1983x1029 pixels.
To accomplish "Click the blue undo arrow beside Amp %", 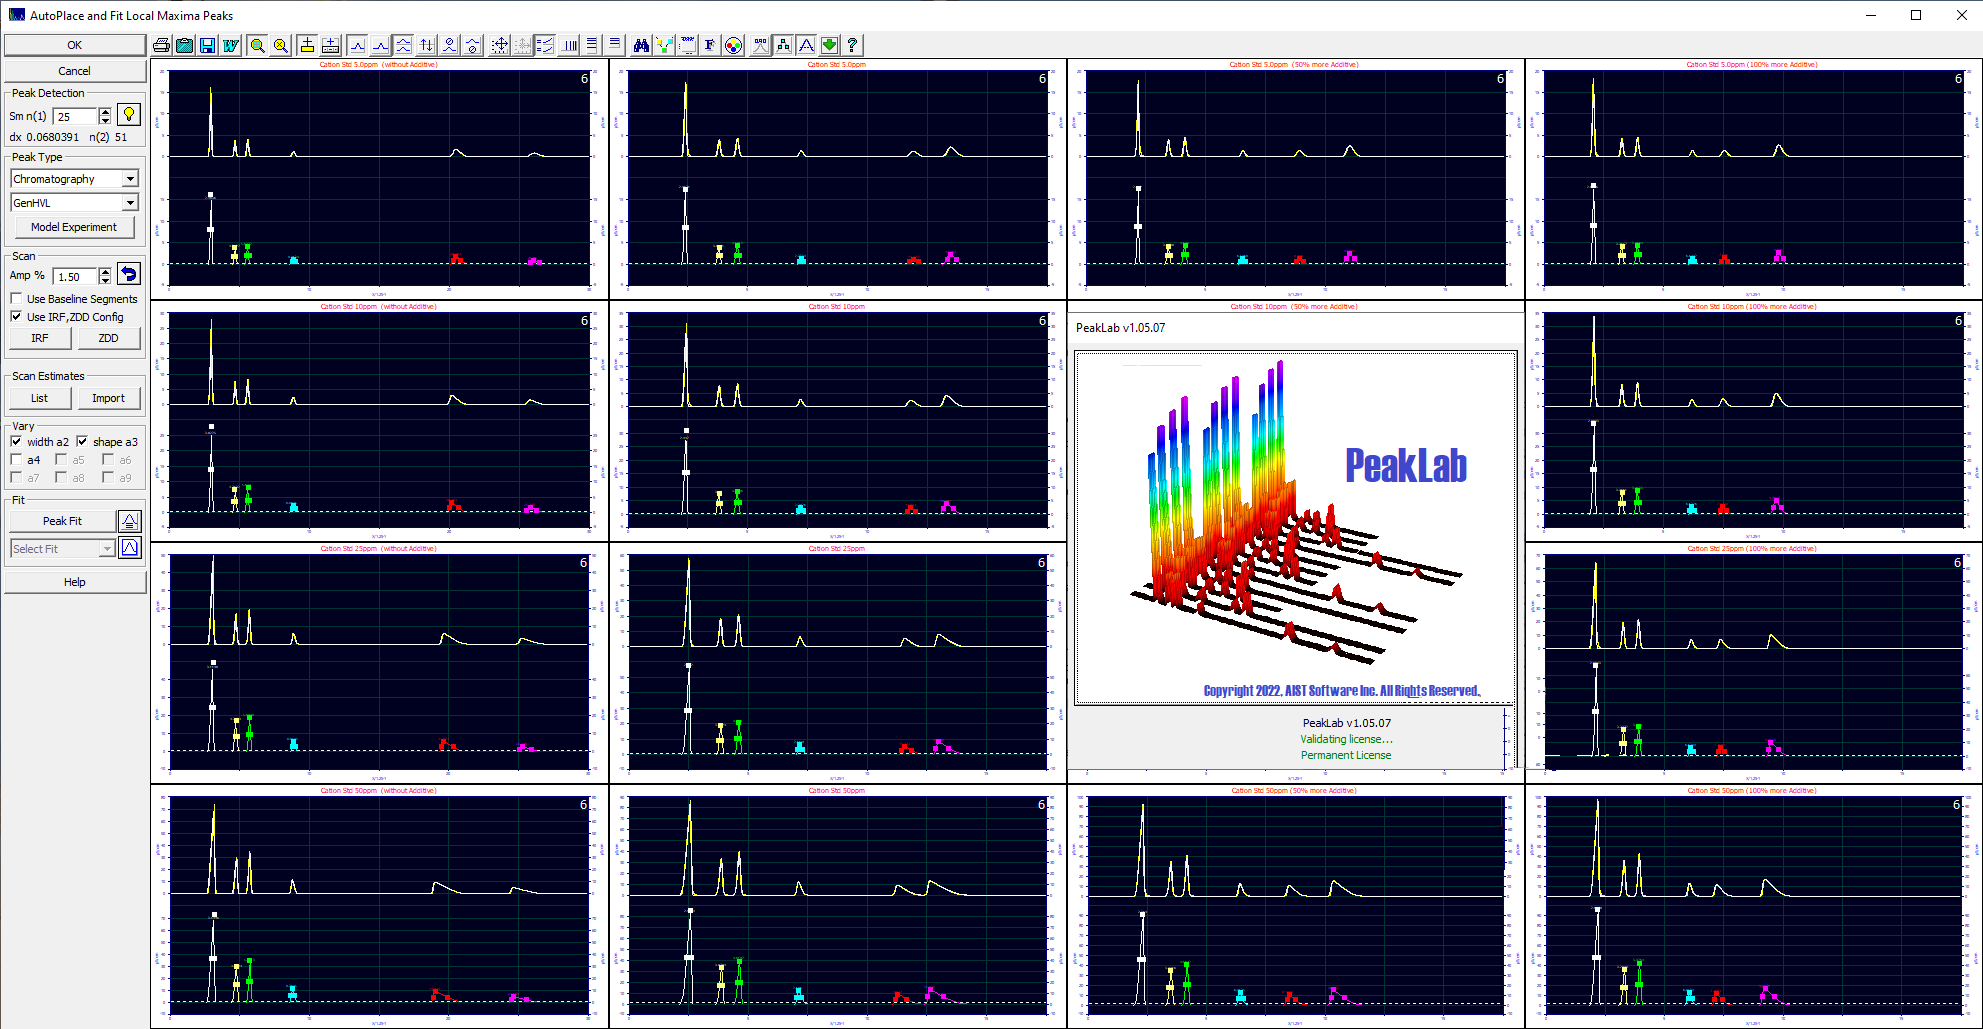I will click(129, 273).
